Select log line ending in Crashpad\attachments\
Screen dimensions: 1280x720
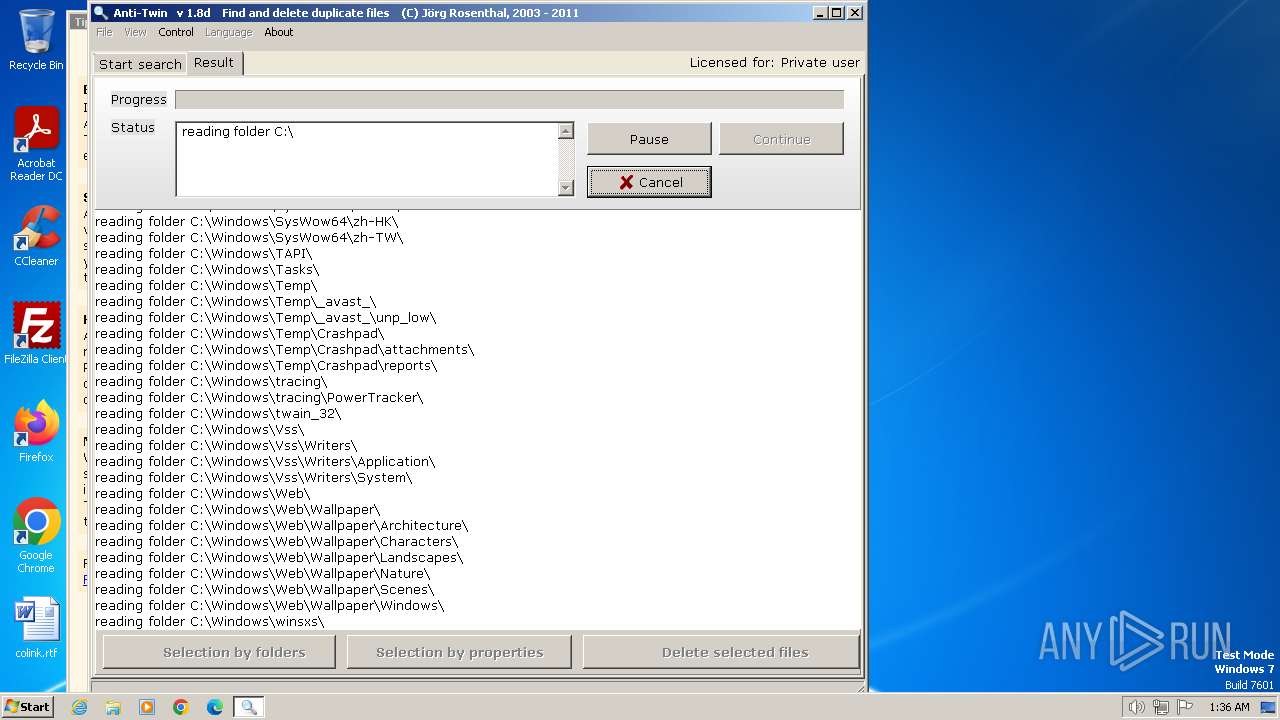(x=285, y=349)
